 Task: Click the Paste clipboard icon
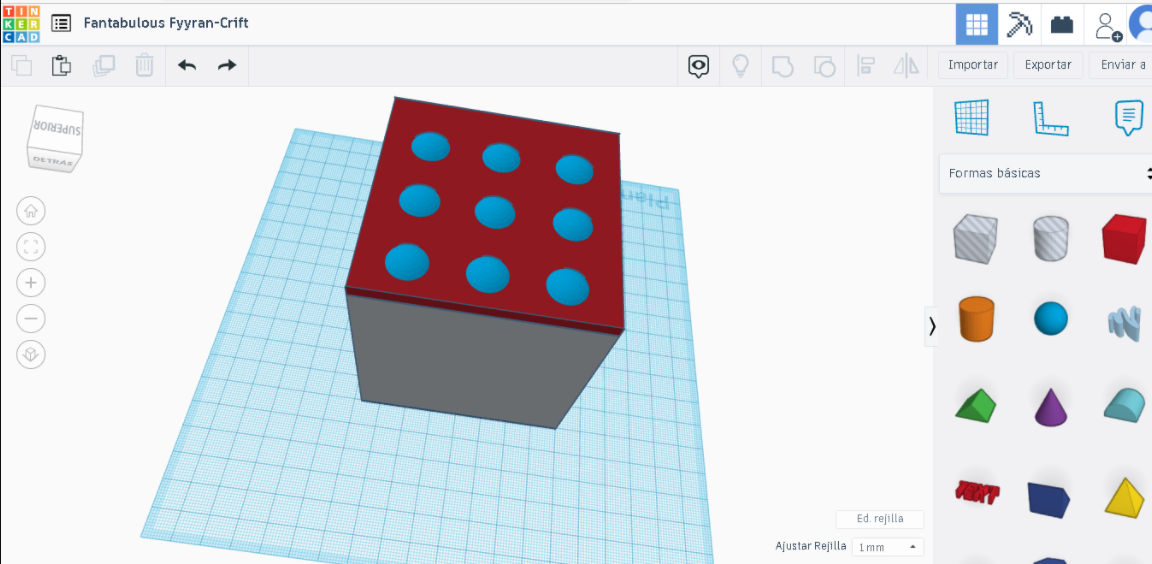point(62,65)
